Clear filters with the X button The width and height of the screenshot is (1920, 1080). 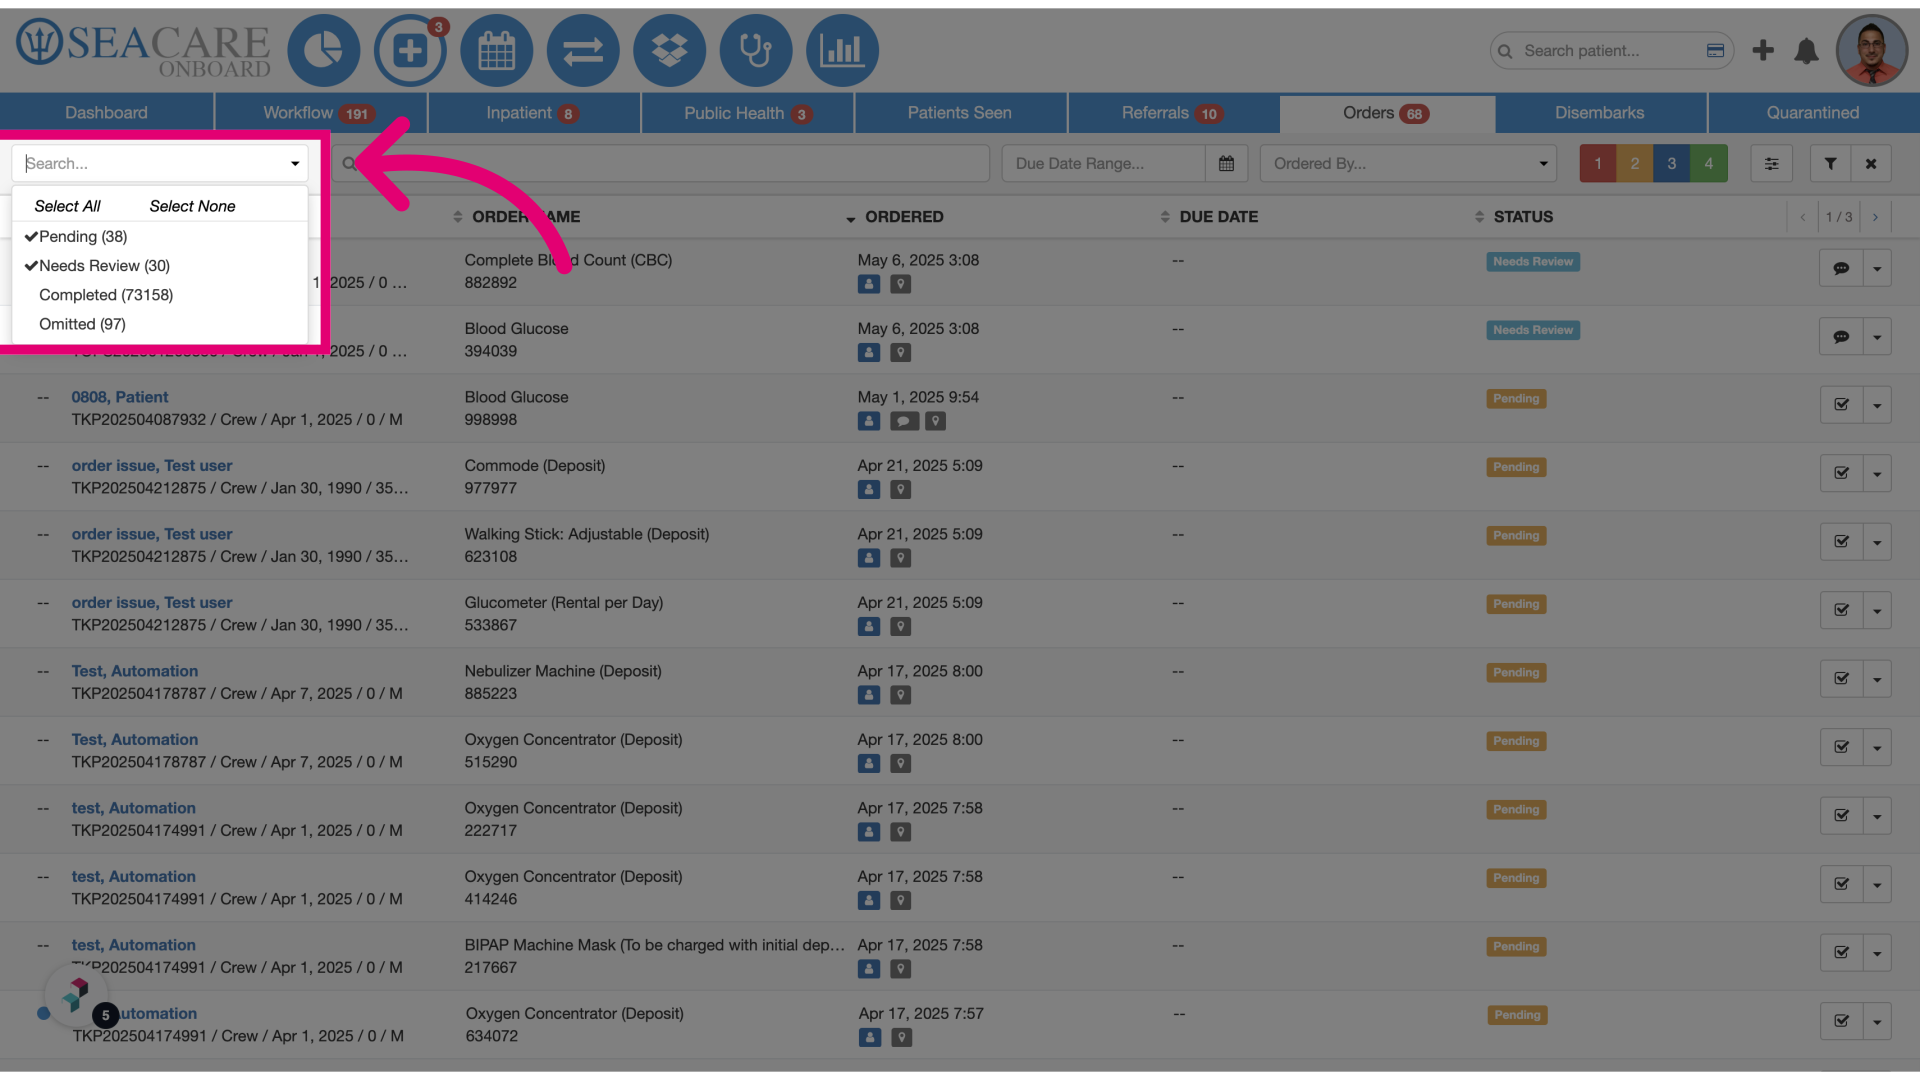click(1871, 163)
